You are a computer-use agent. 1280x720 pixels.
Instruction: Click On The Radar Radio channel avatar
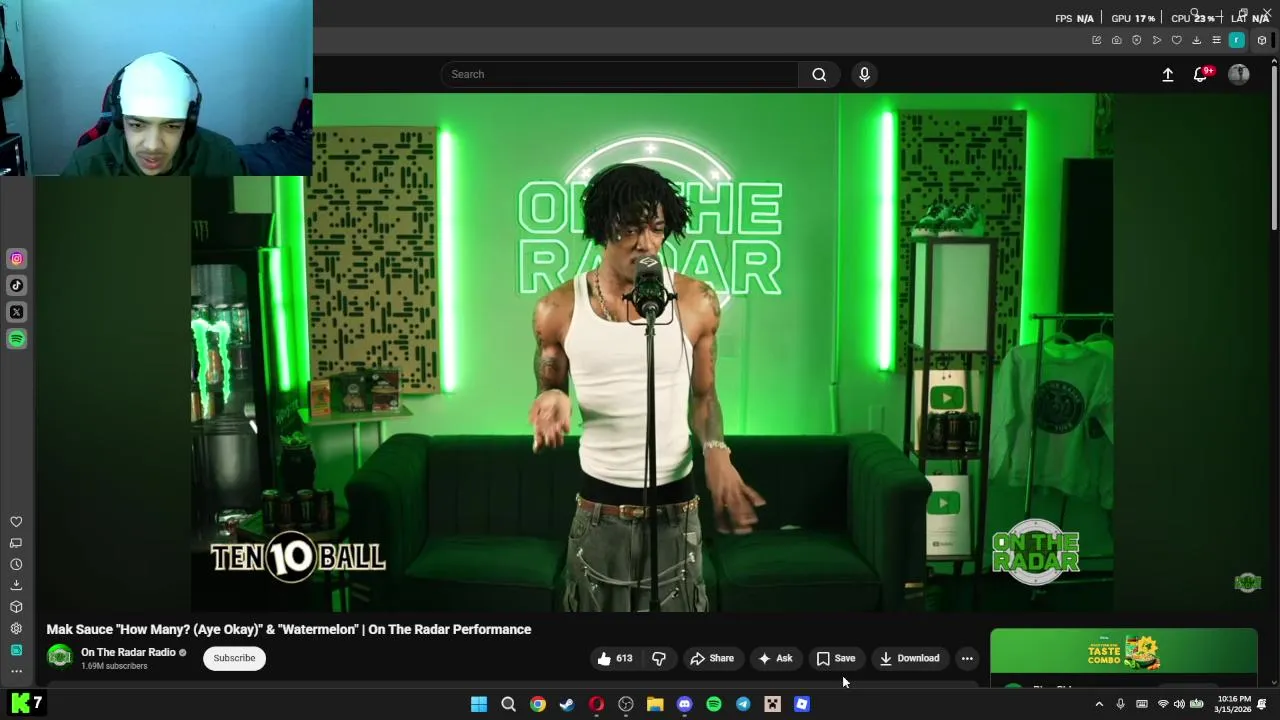click(60, 657)
